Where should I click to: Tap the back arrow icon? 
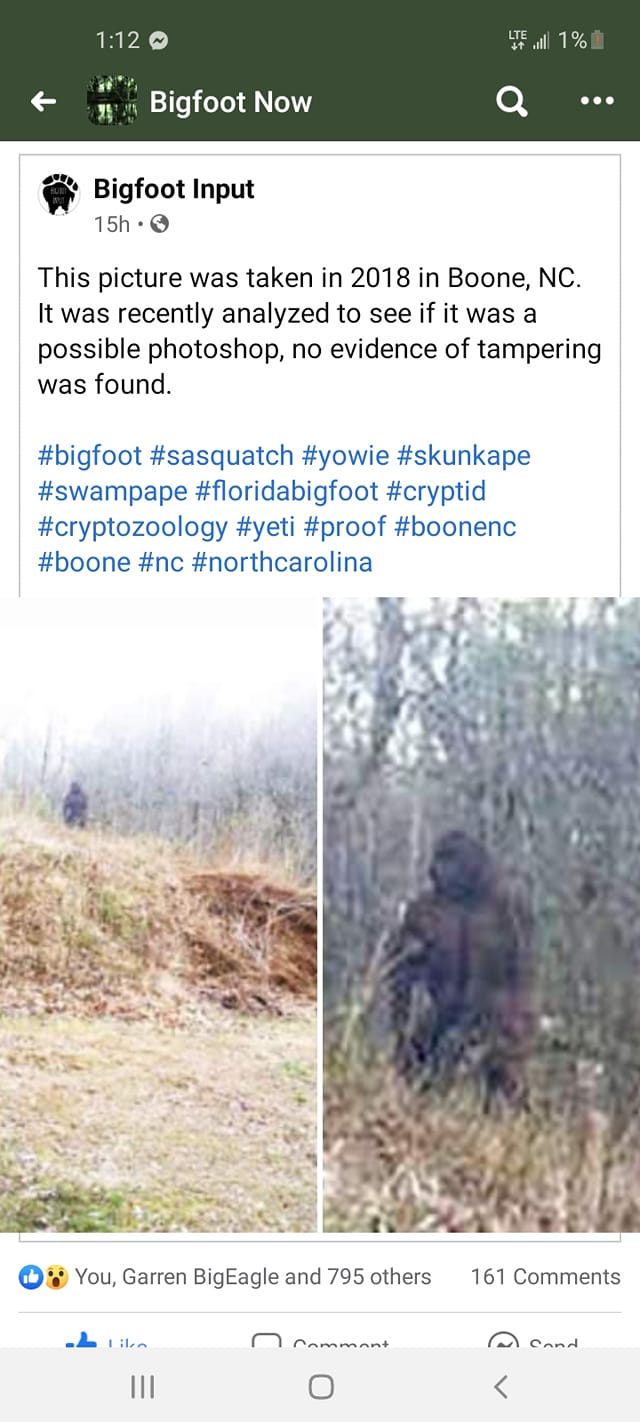click(x=43, y=101)
